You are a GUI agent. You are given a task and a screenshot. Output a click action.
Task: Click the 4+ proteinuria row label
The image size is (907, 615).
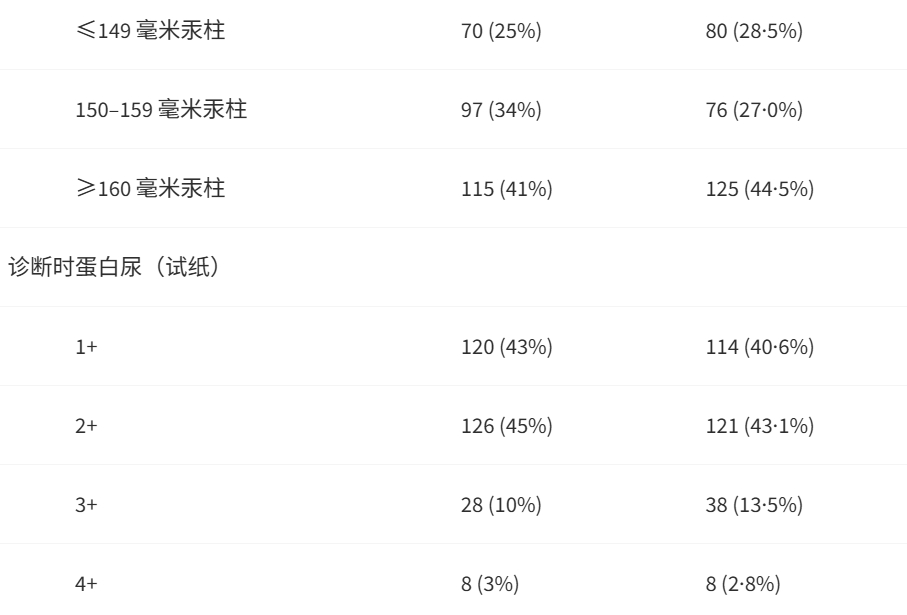click(x=86, y=583)
